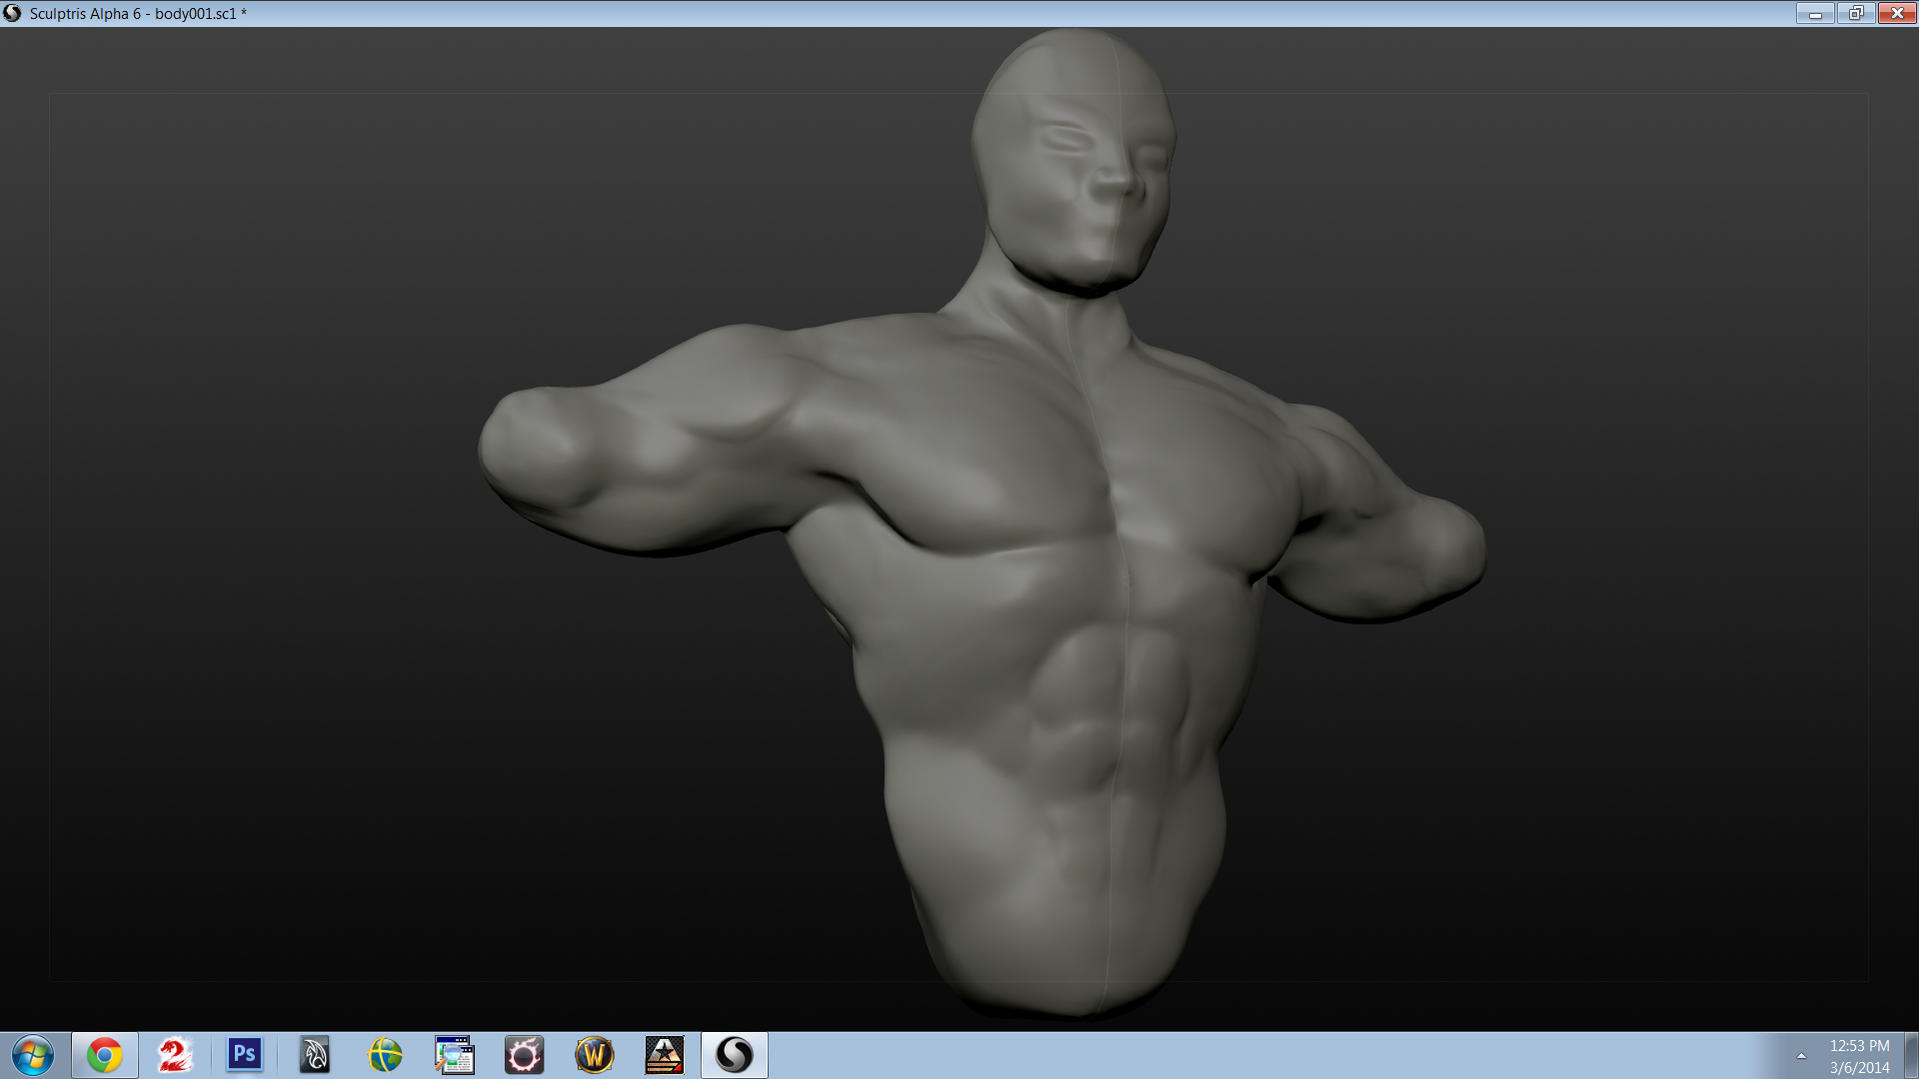Open the window-list utility taskbar icon
This screenshot has width=1919, height=1079.
[x=454, y=1055]
